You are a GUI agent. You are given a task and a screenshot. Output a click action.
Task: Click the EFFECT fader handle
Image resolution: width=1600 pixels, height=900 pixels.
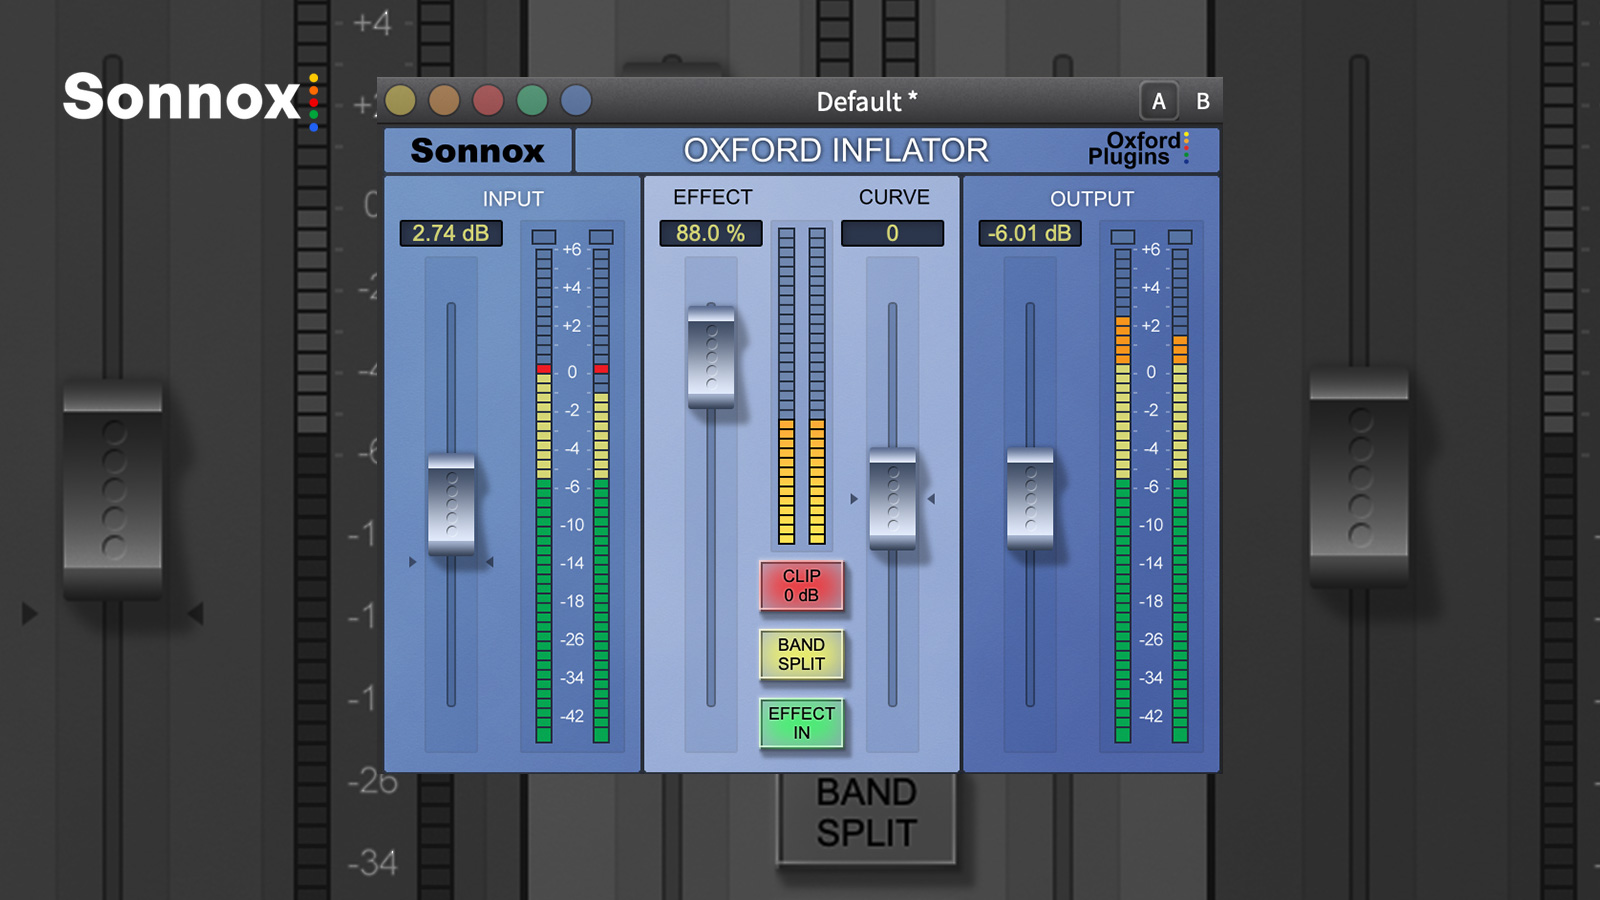point(711,357)
